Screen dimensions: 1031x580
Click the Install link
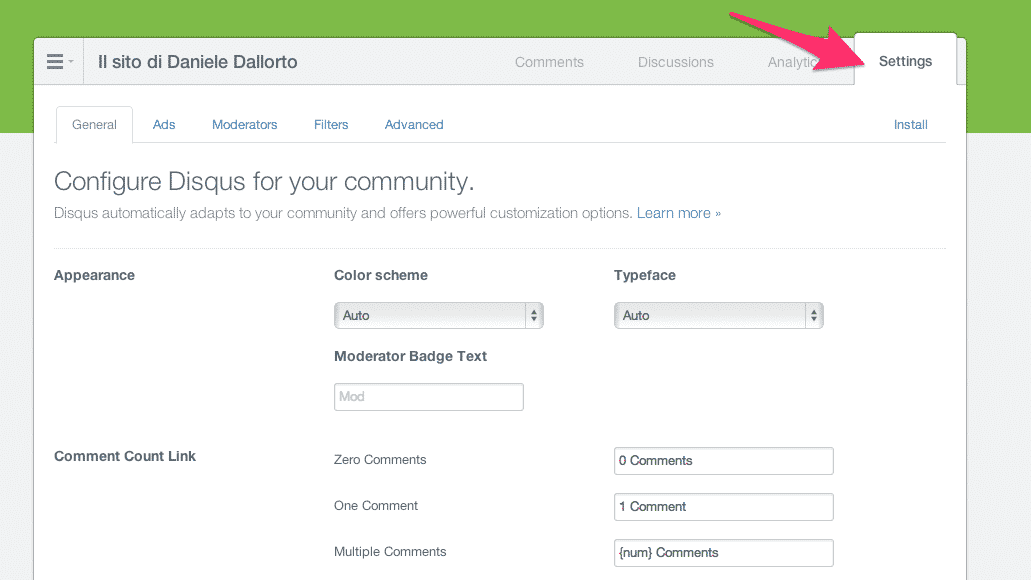tap(910, 125)
